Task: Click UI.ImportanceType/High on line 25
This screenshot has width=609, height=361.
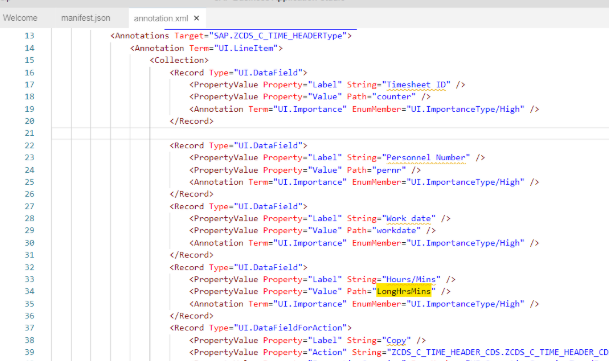Action: [x=465, y=182]
